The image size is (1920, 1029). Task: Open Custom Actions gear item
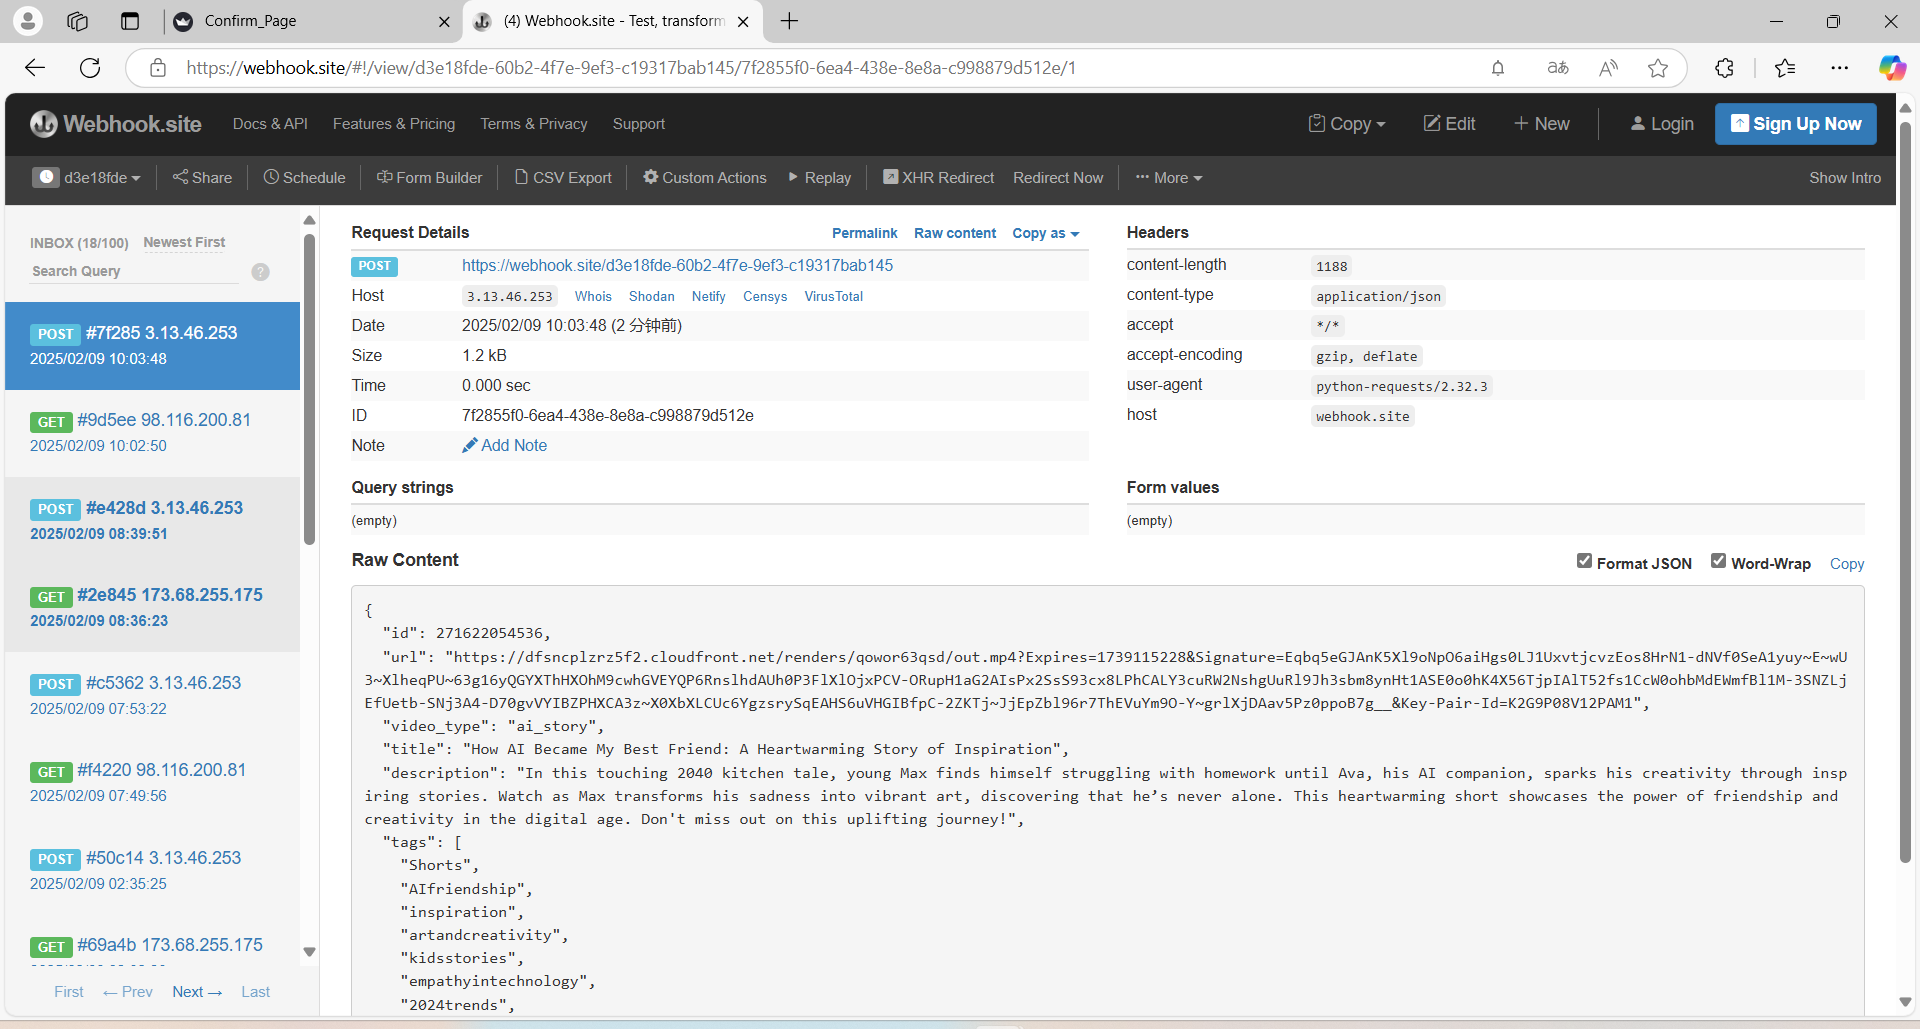(x=704, y=177)
